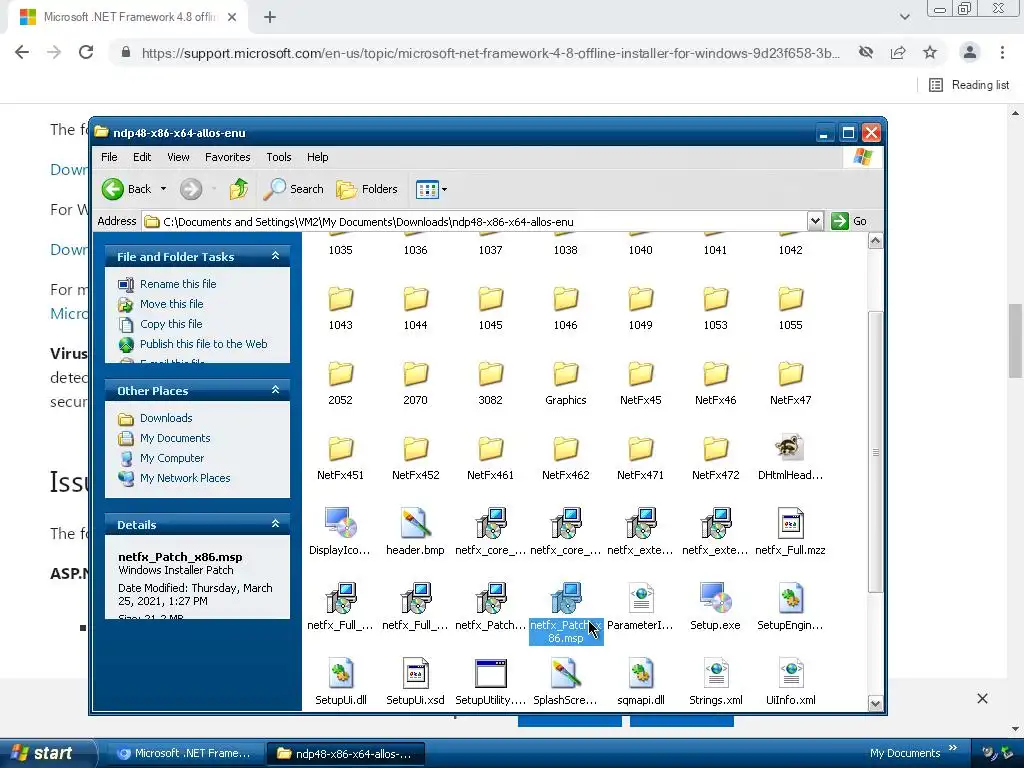The width and height of the screenshot is (1024, 768).
Task: Select the 3082 language folder
Action: [490, 374]
